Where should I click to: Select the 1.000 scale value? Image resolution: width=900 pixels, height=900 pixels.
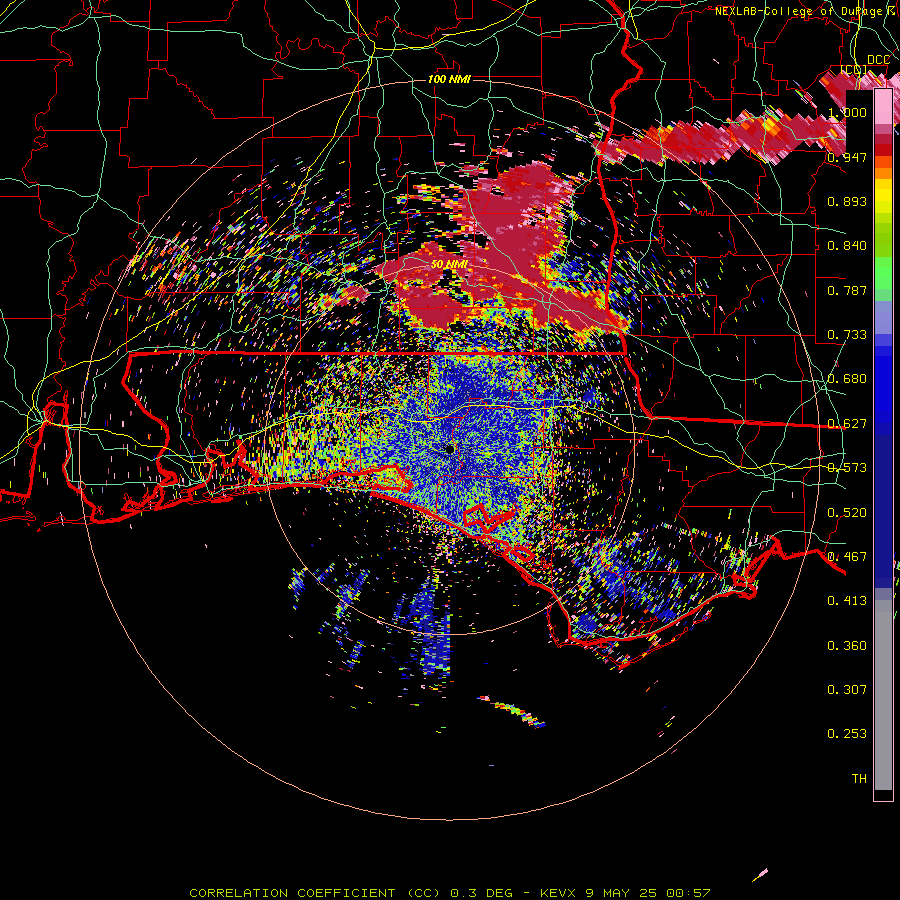point(847,112)
